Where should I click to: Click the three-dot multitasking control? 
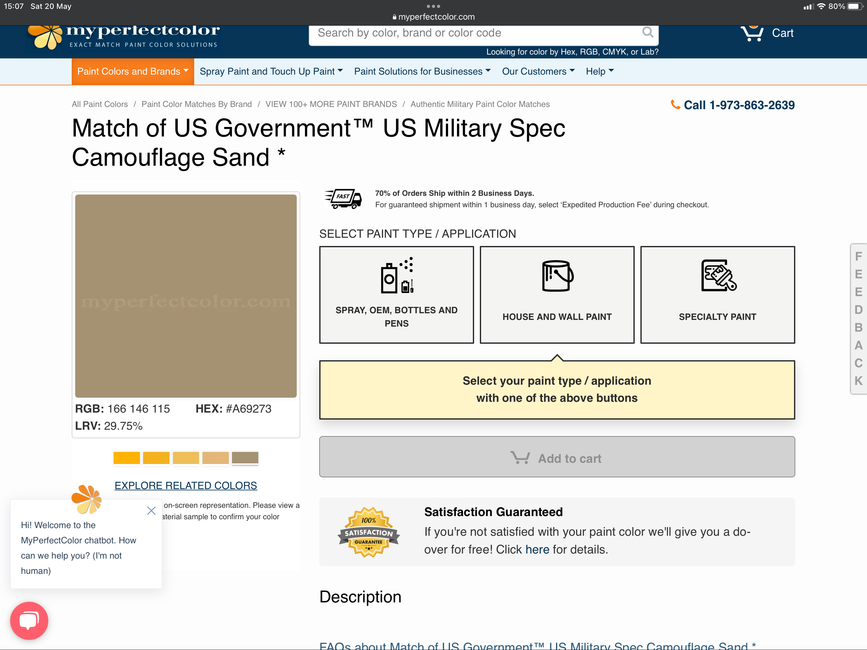[434, 6]
